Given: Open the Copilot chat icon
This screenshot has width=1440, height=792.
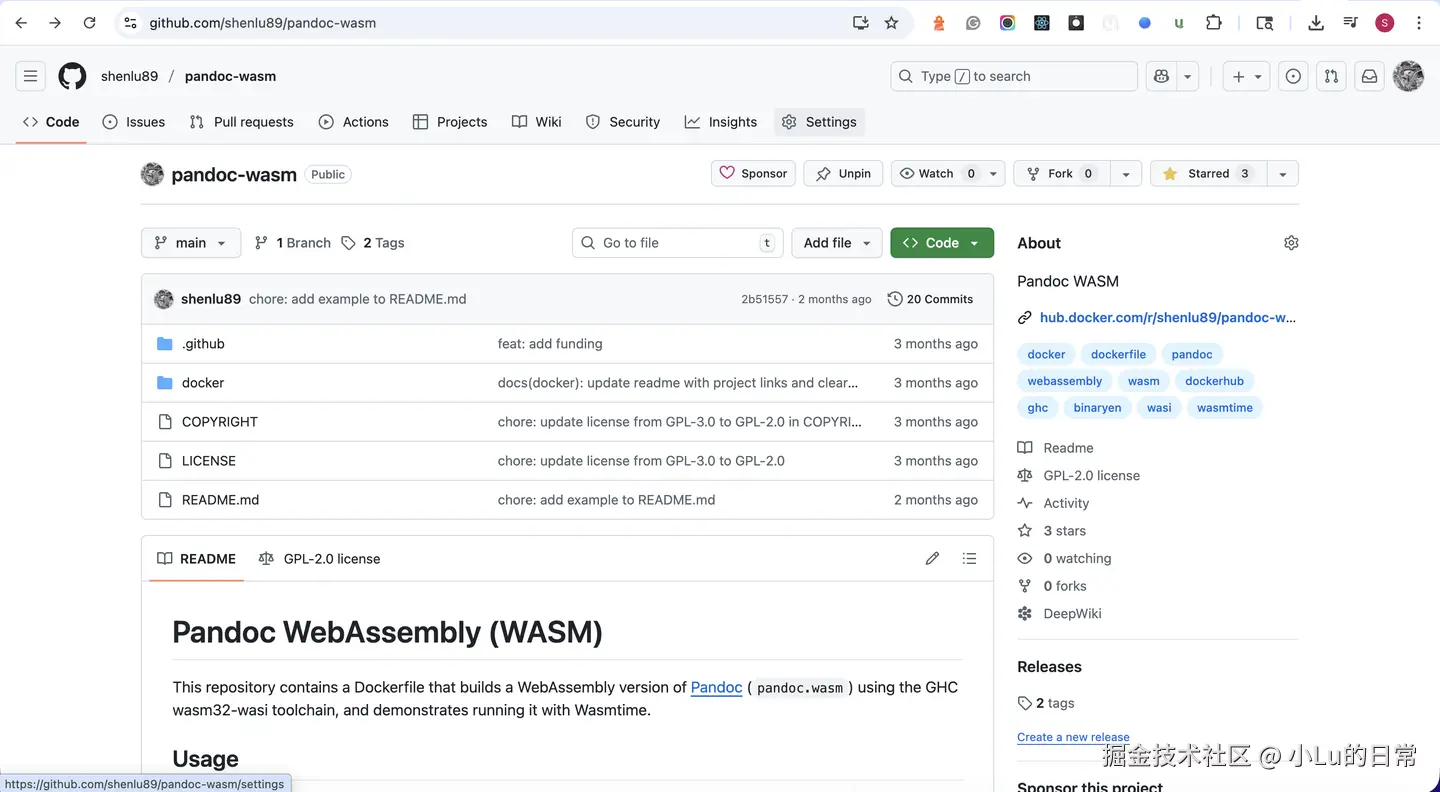Looking at the screenshot, I should (x=1161, y=76).
